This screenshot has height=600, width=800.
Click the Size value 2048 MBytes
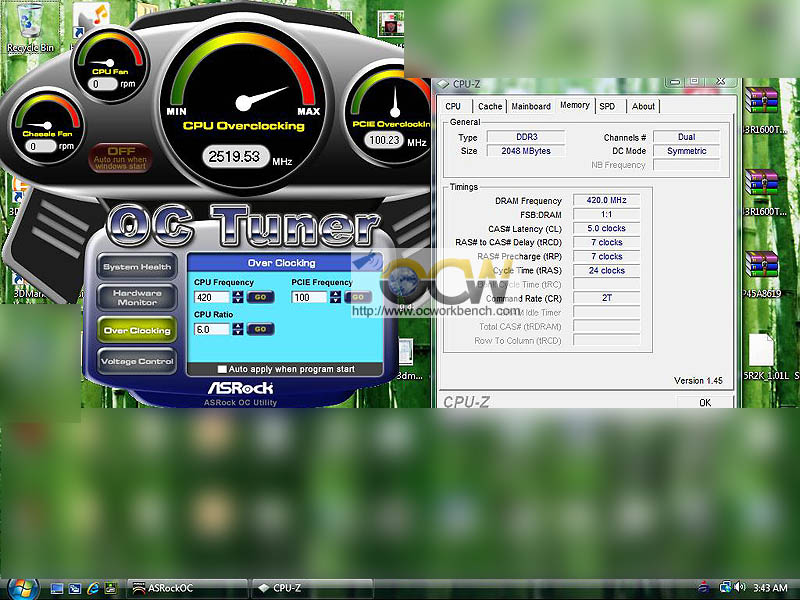526,151
